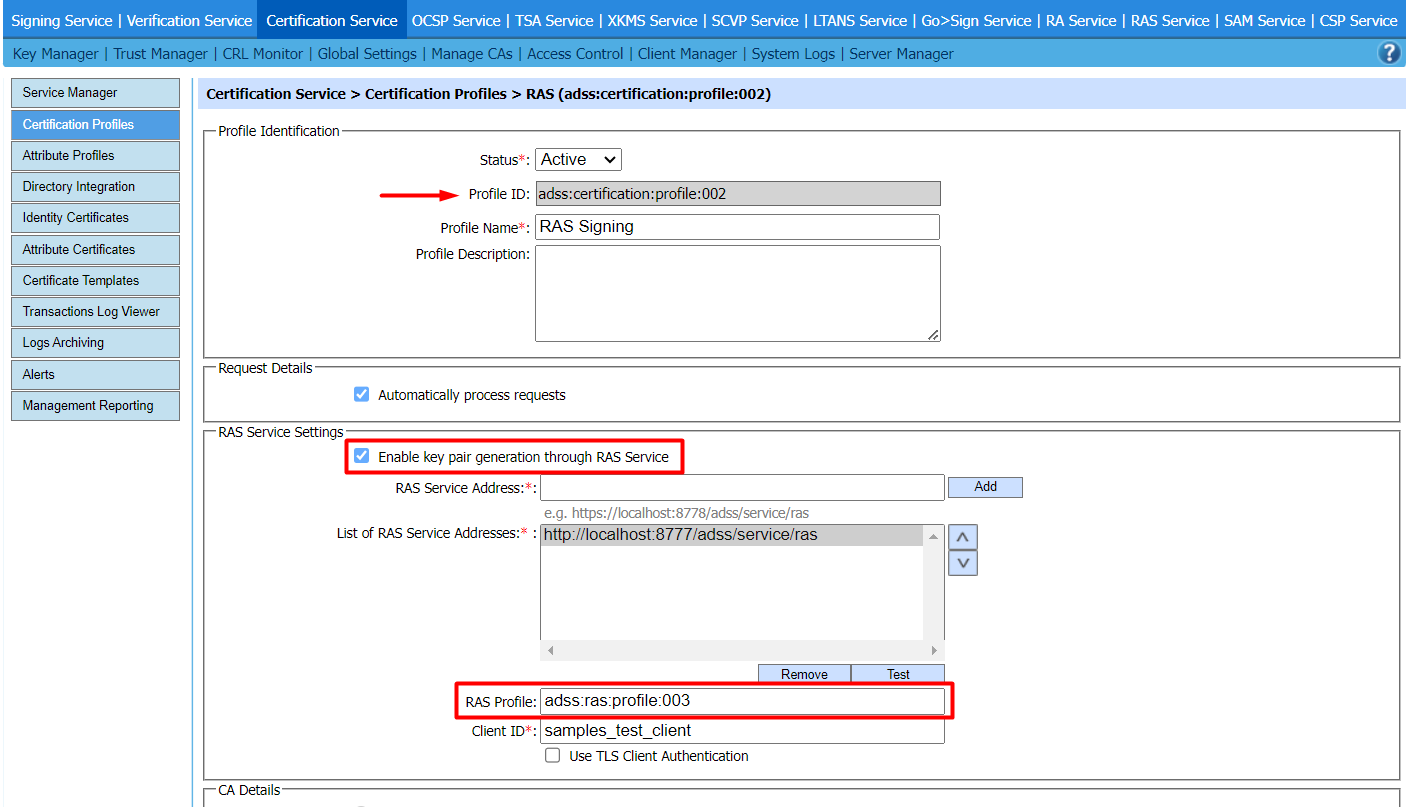Select localhost:8777 RAS service address entry

tap(680, 535)
